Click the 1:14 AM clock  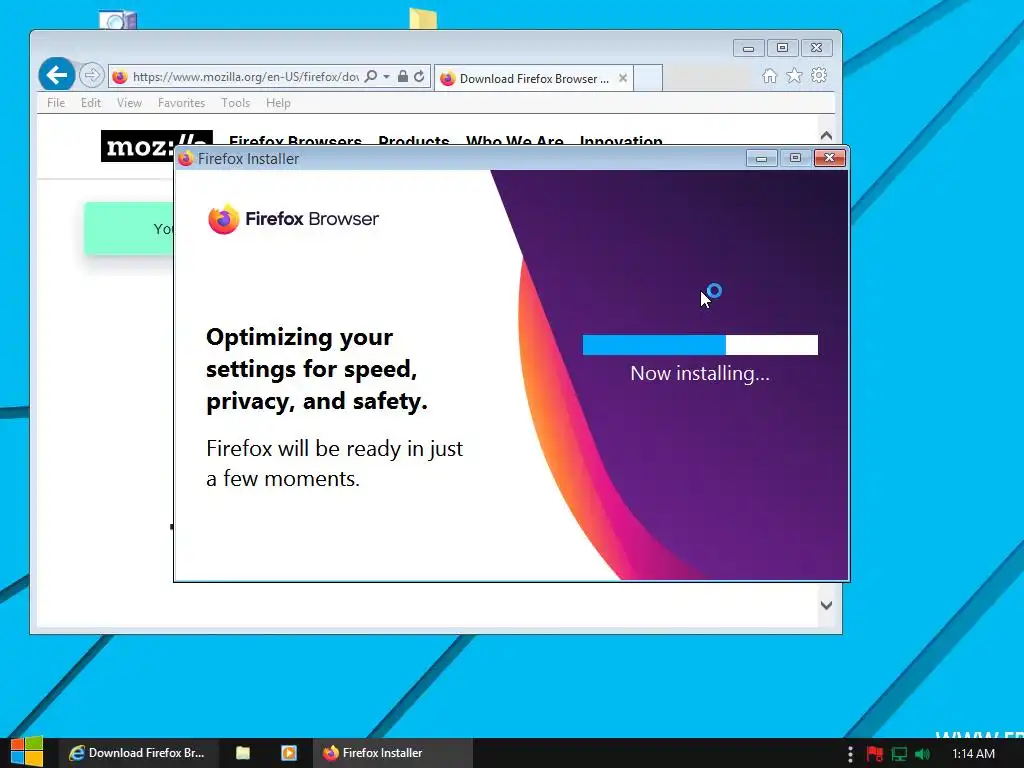(x=973, y=754)
